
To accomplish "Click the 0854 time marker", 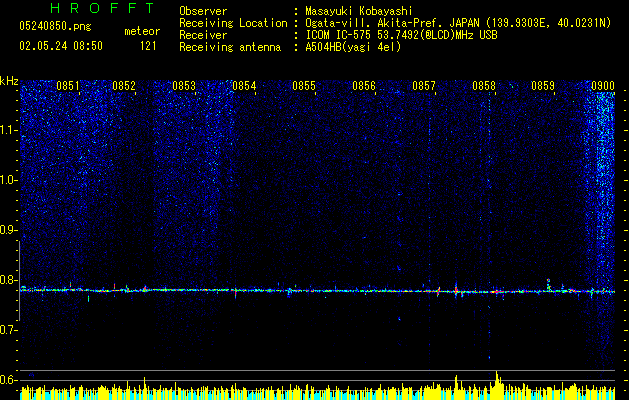I will (244, 86).
